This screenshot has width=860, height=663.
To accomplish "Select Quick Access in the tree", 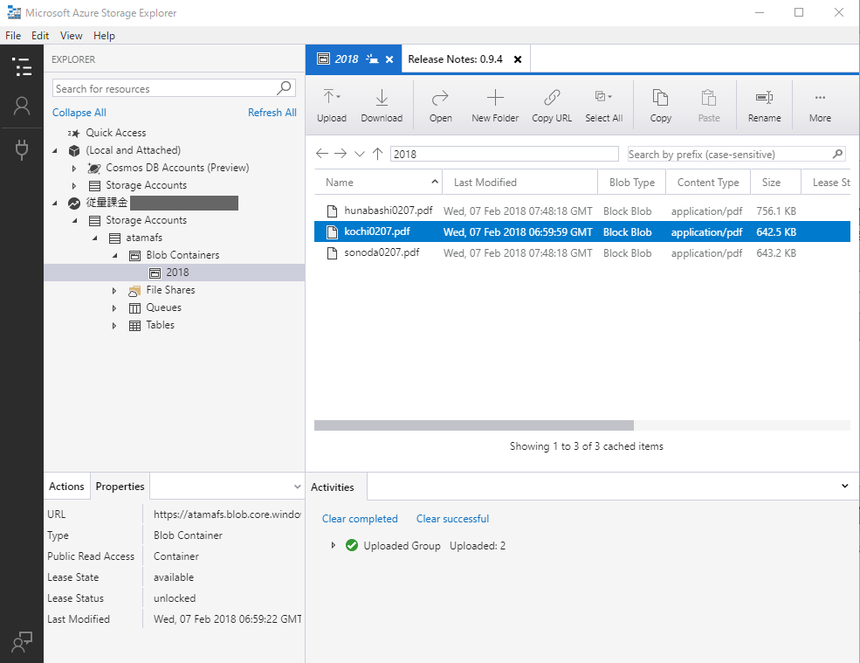I will pos(116,133).
